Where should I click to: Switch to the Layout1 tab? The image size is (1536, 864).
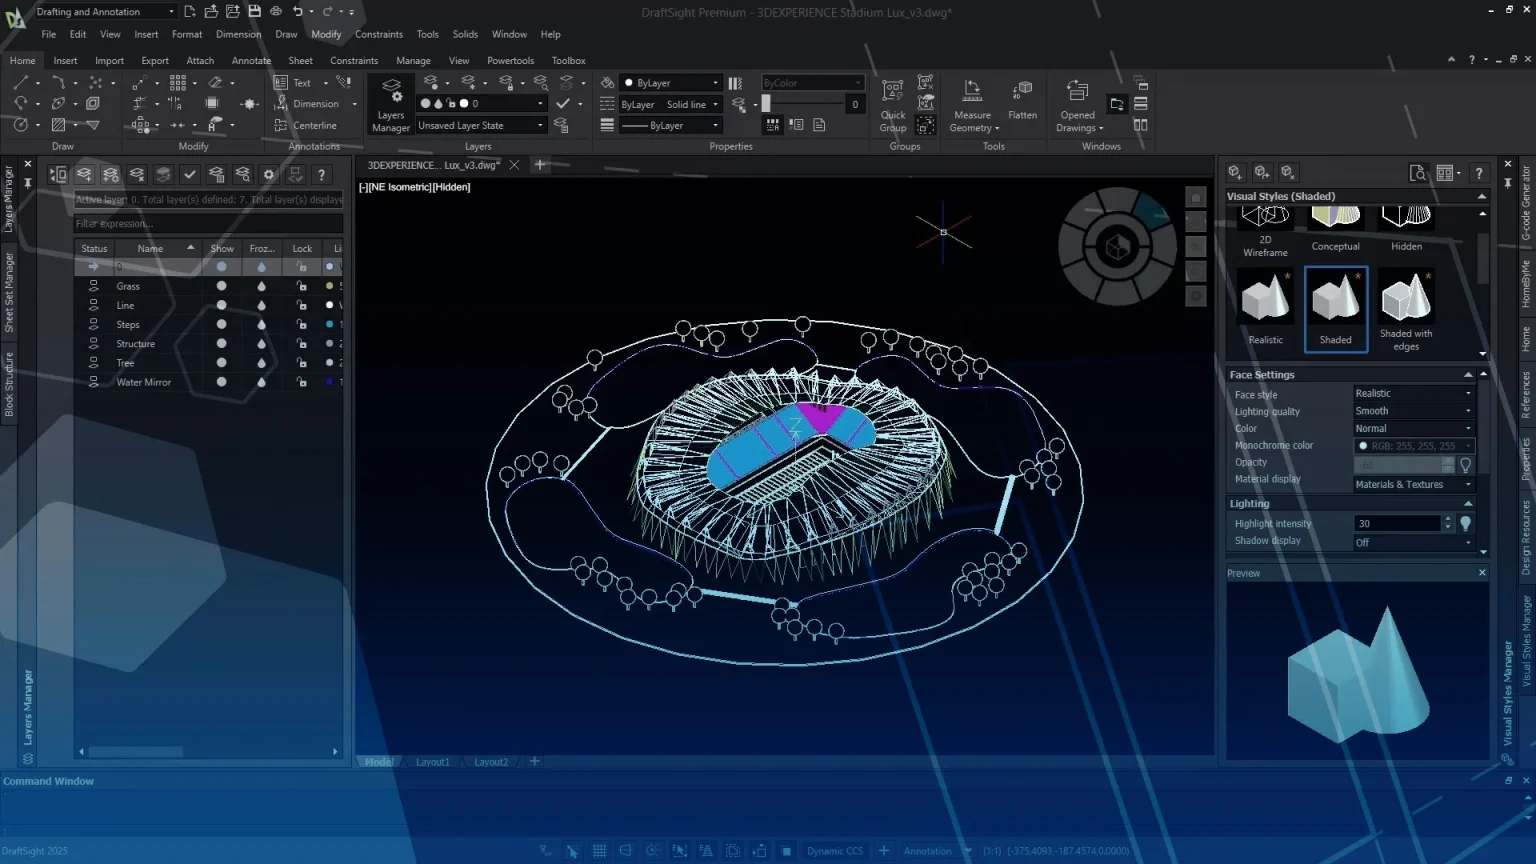click(x=433, y=761)
